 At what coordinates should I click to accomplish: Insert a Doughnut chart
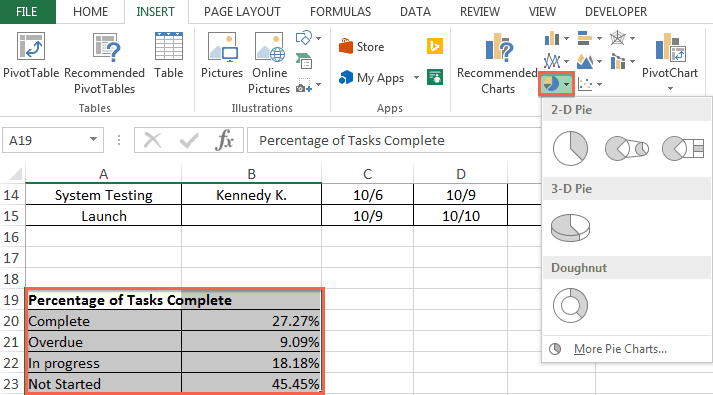tap(570, 305)
